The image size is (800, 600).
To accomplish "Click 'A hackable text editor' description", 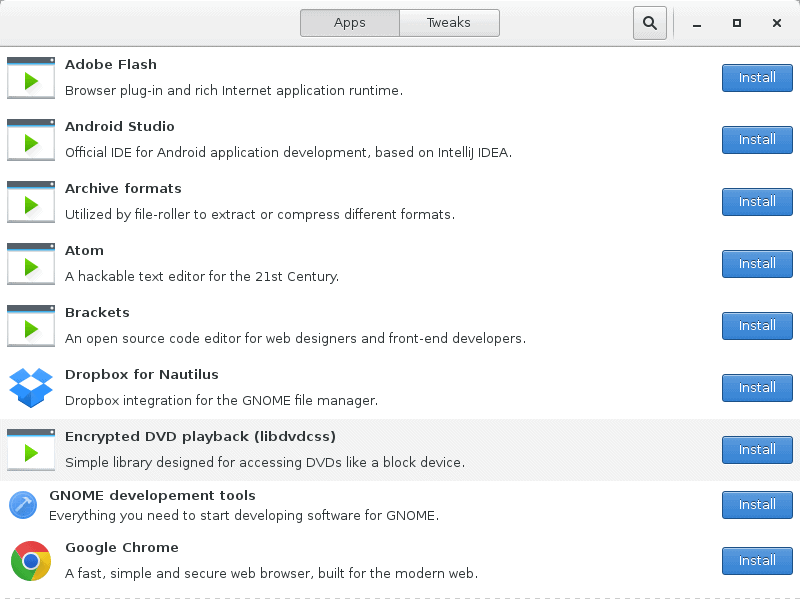I will [202, 277].
